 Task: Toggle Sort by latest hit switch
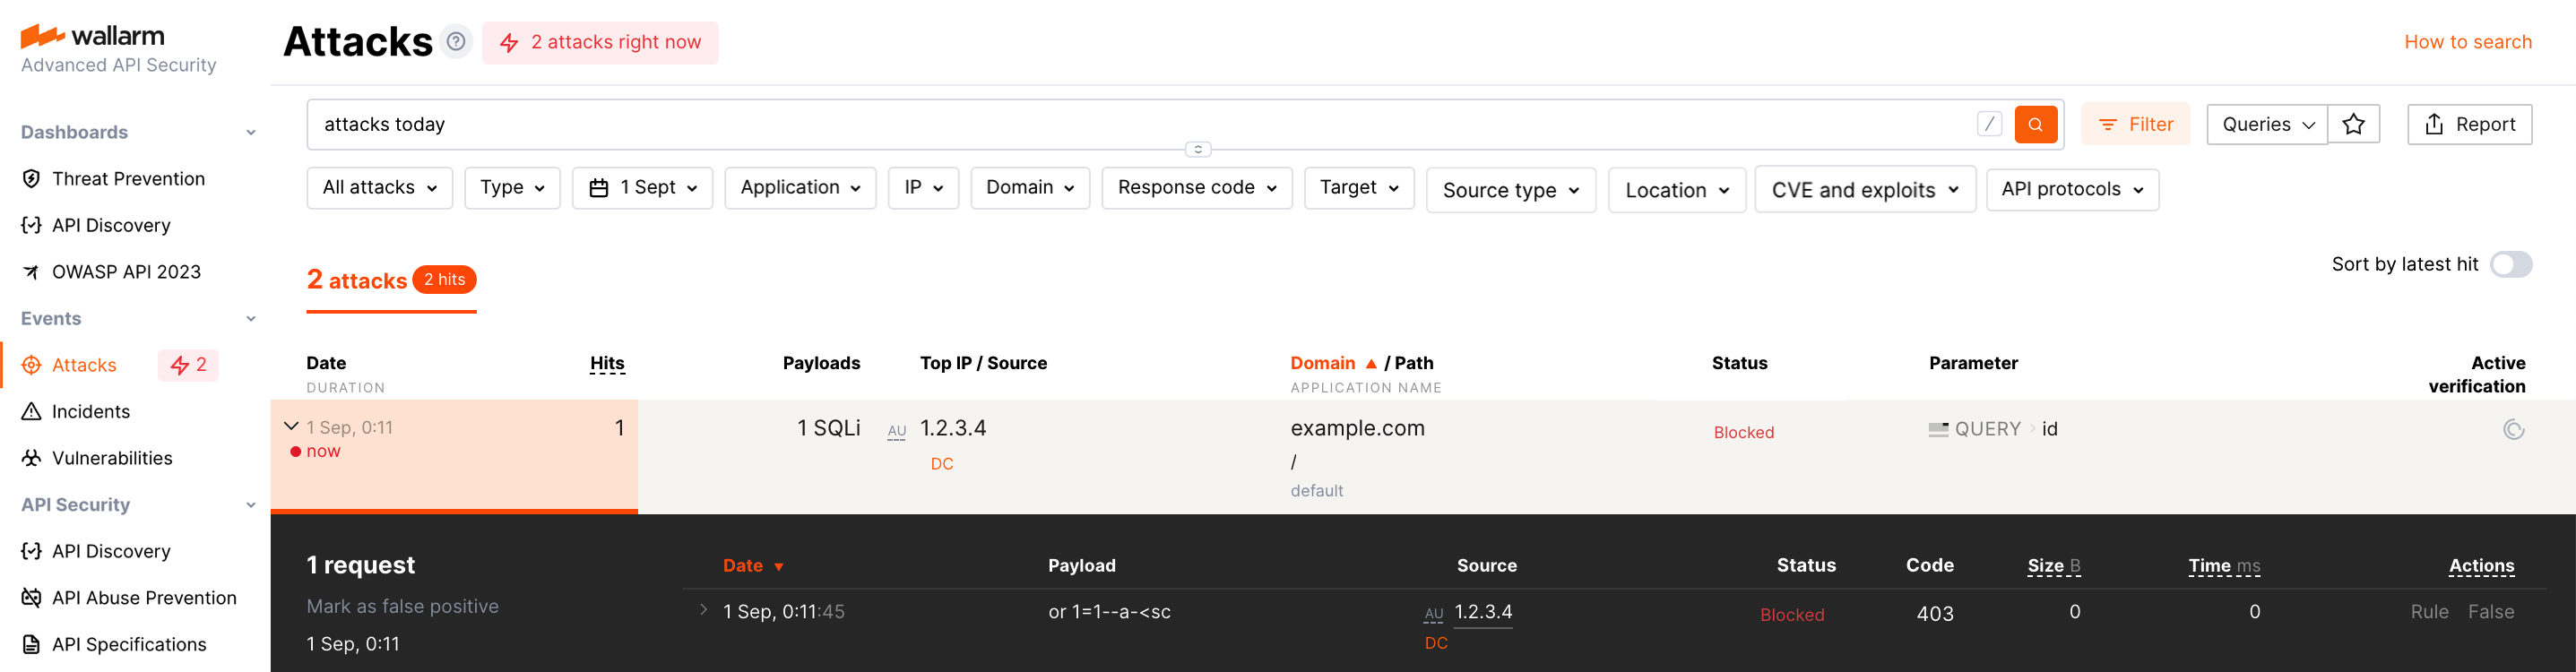pyautogui.click(x=2510, y=264)
